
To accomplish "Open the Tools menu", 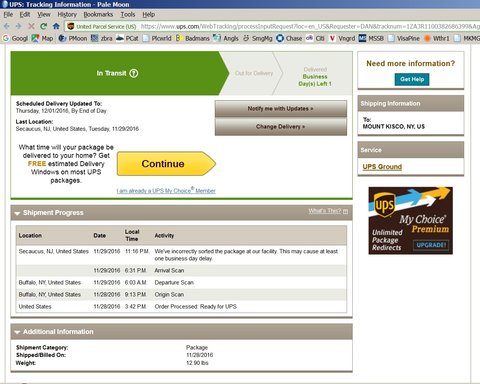I will [x=128, y=14].
